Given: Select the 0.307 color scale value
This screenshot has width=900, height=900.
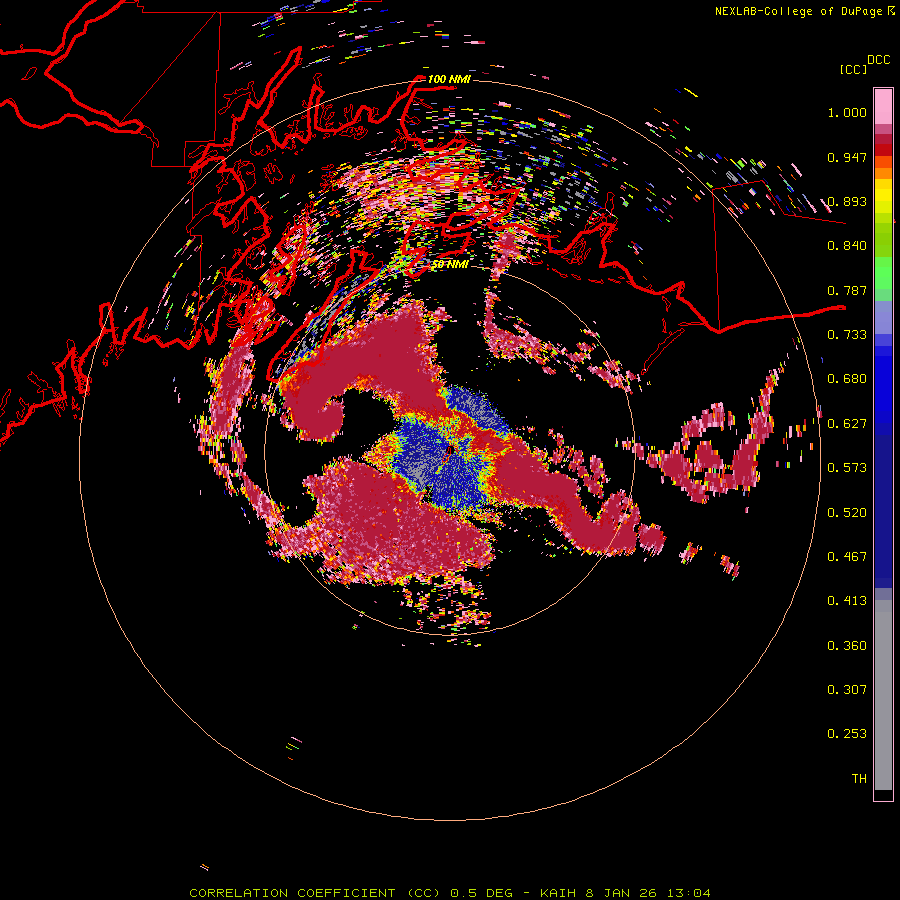Looking at the screenshot, I should 847,690.
